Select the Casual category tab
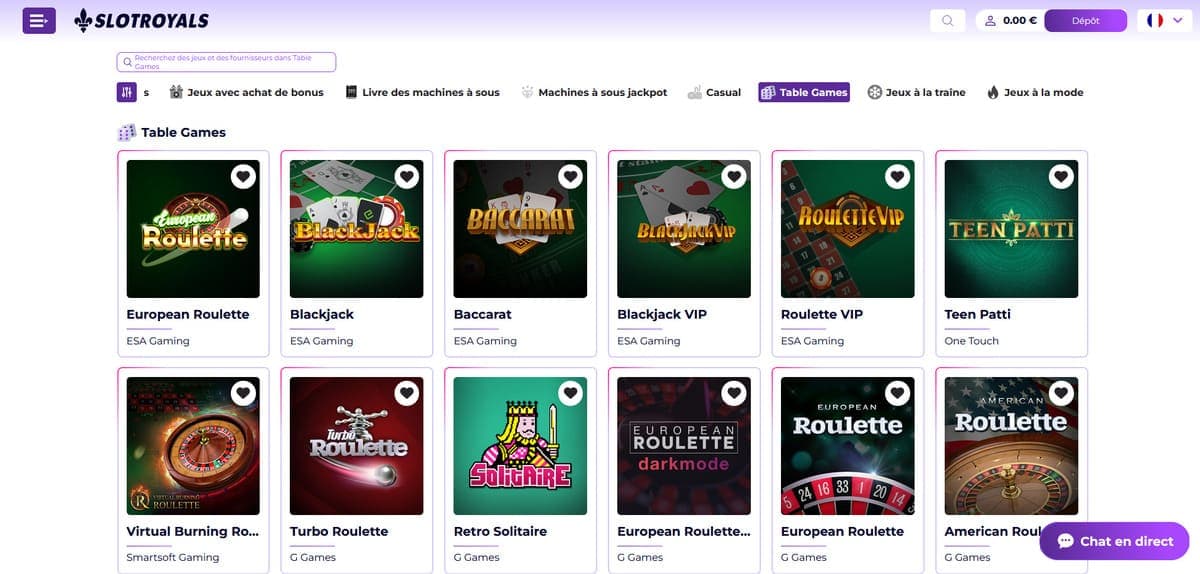 point(714,92)
